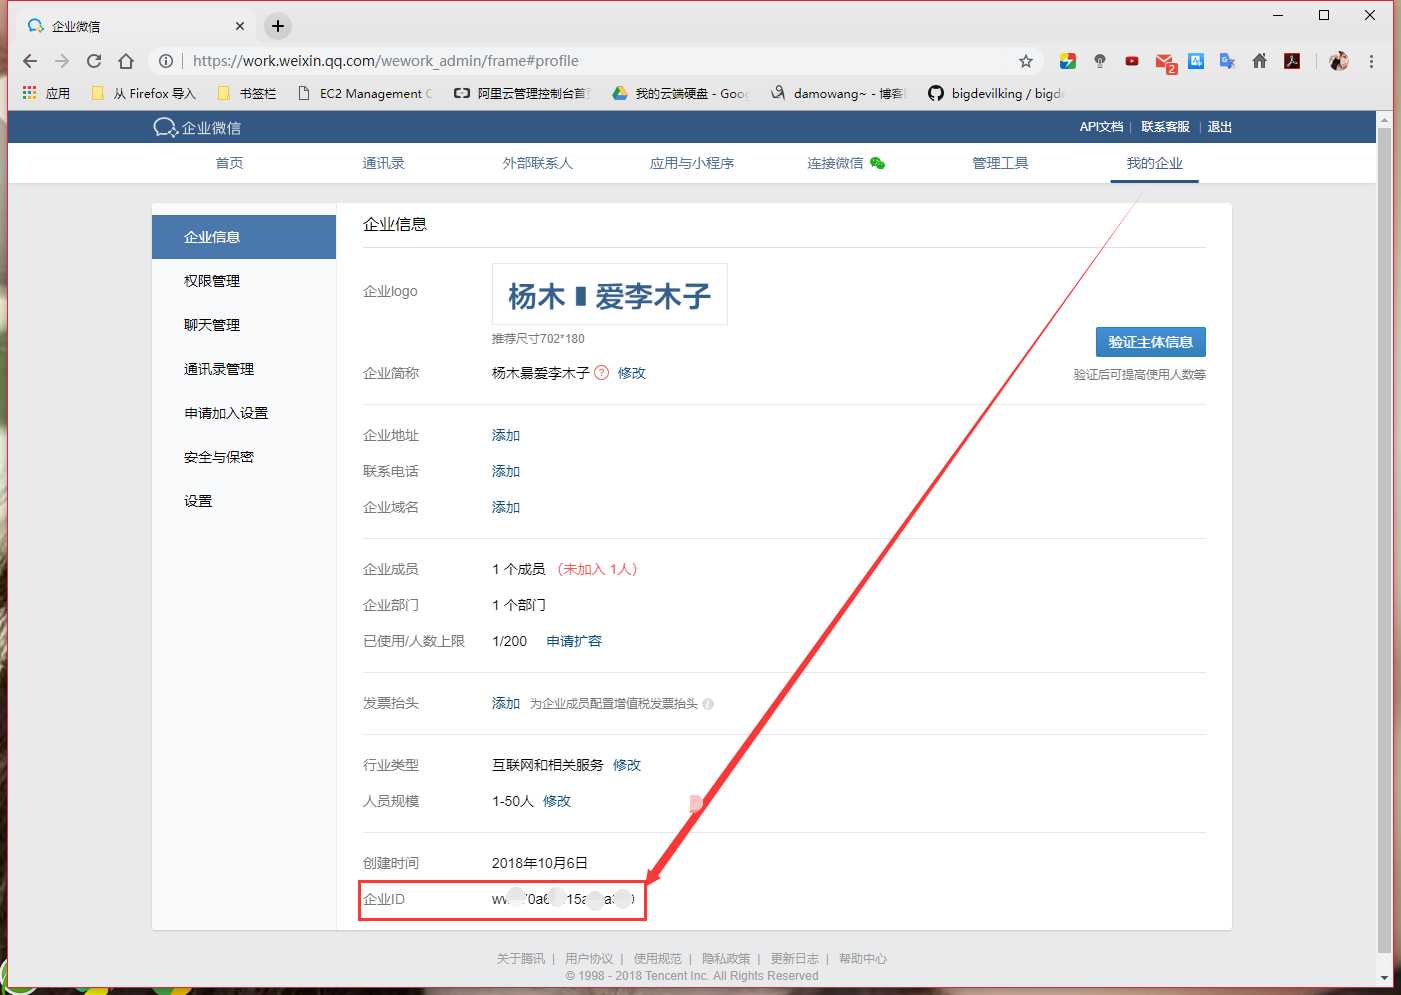
Task: Click 申请扩容 link
Action: point(574,641)
